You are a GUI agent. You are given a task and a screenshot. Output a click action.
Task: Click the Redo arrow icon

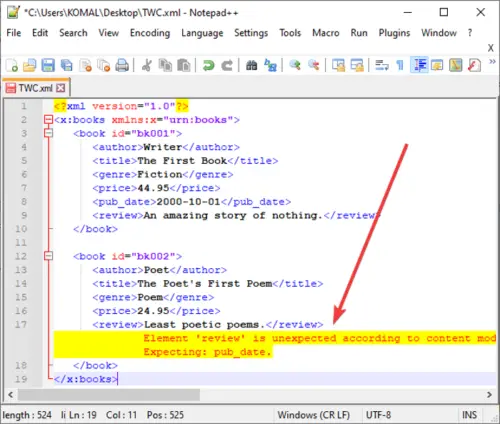[x=227, y=65]
